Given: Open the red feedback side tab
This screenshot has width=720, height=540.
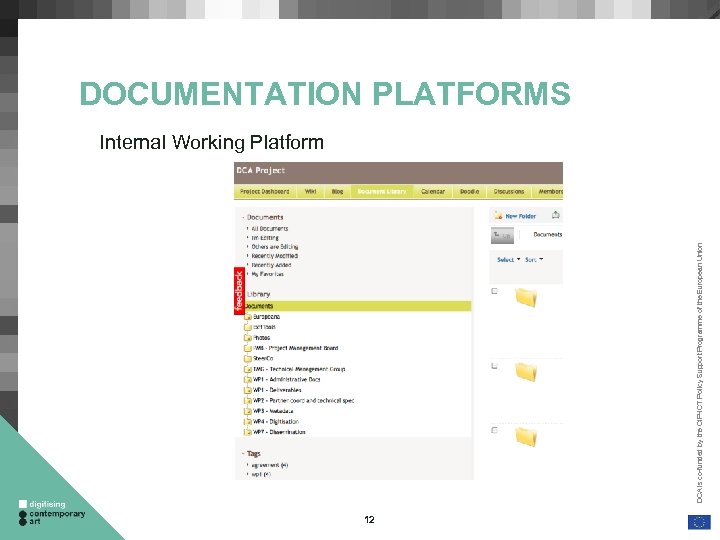Looking at the screenshot, I should (x=239, y=291).
